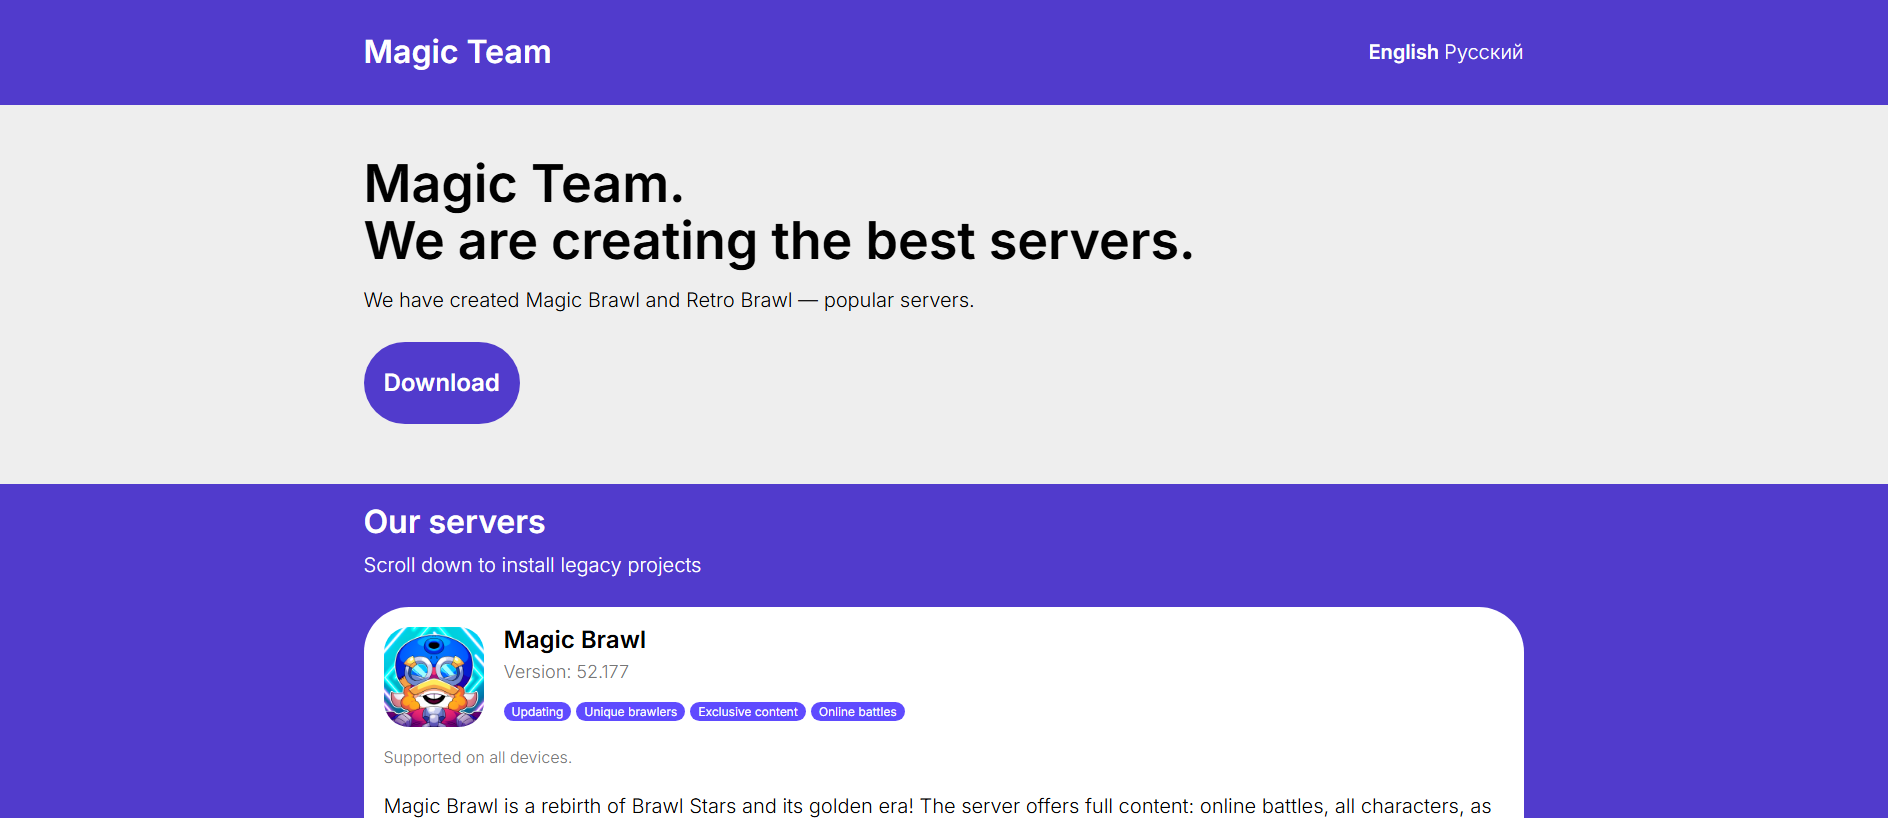The height and width of the screenshot is (818, 1888).
Task: Click the Magic Brawl app icon
Action: pos(434,677)
